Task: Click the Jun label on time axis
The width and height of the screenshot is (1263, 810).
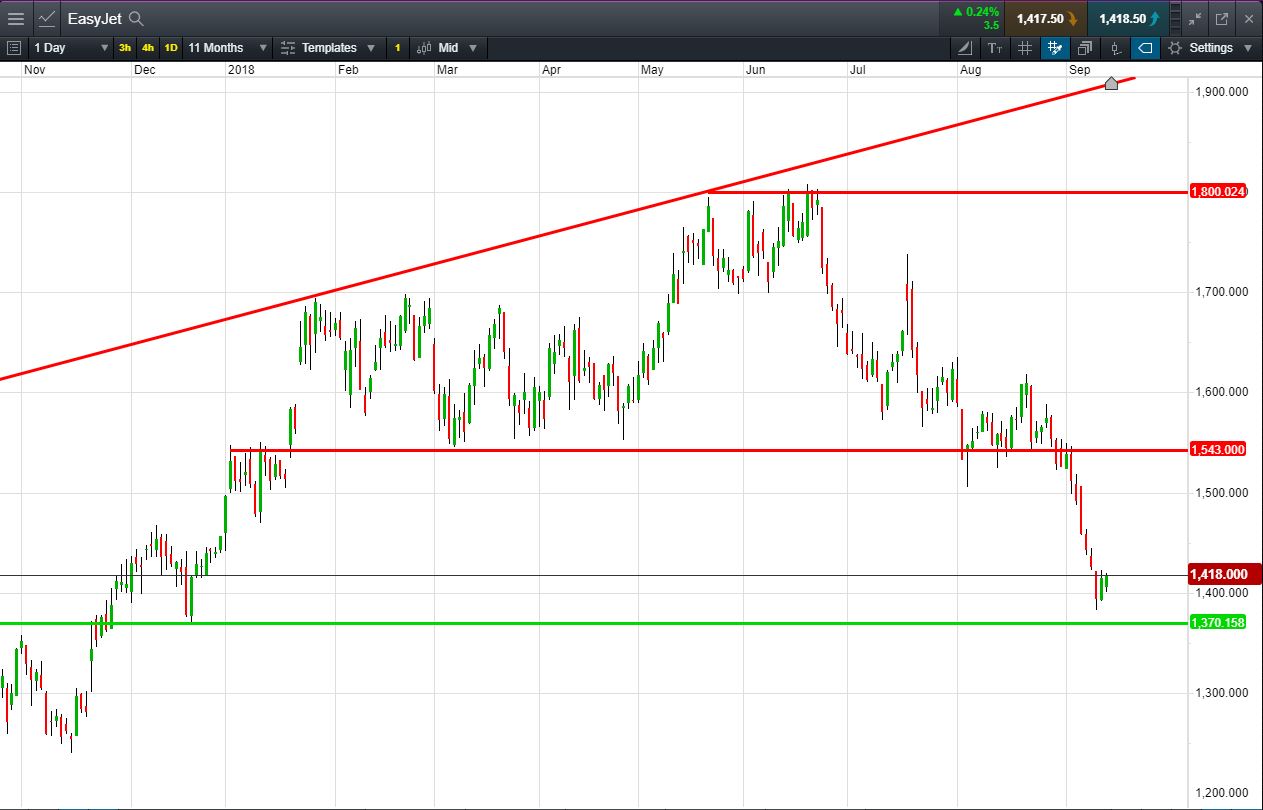Action: (756, 69)
